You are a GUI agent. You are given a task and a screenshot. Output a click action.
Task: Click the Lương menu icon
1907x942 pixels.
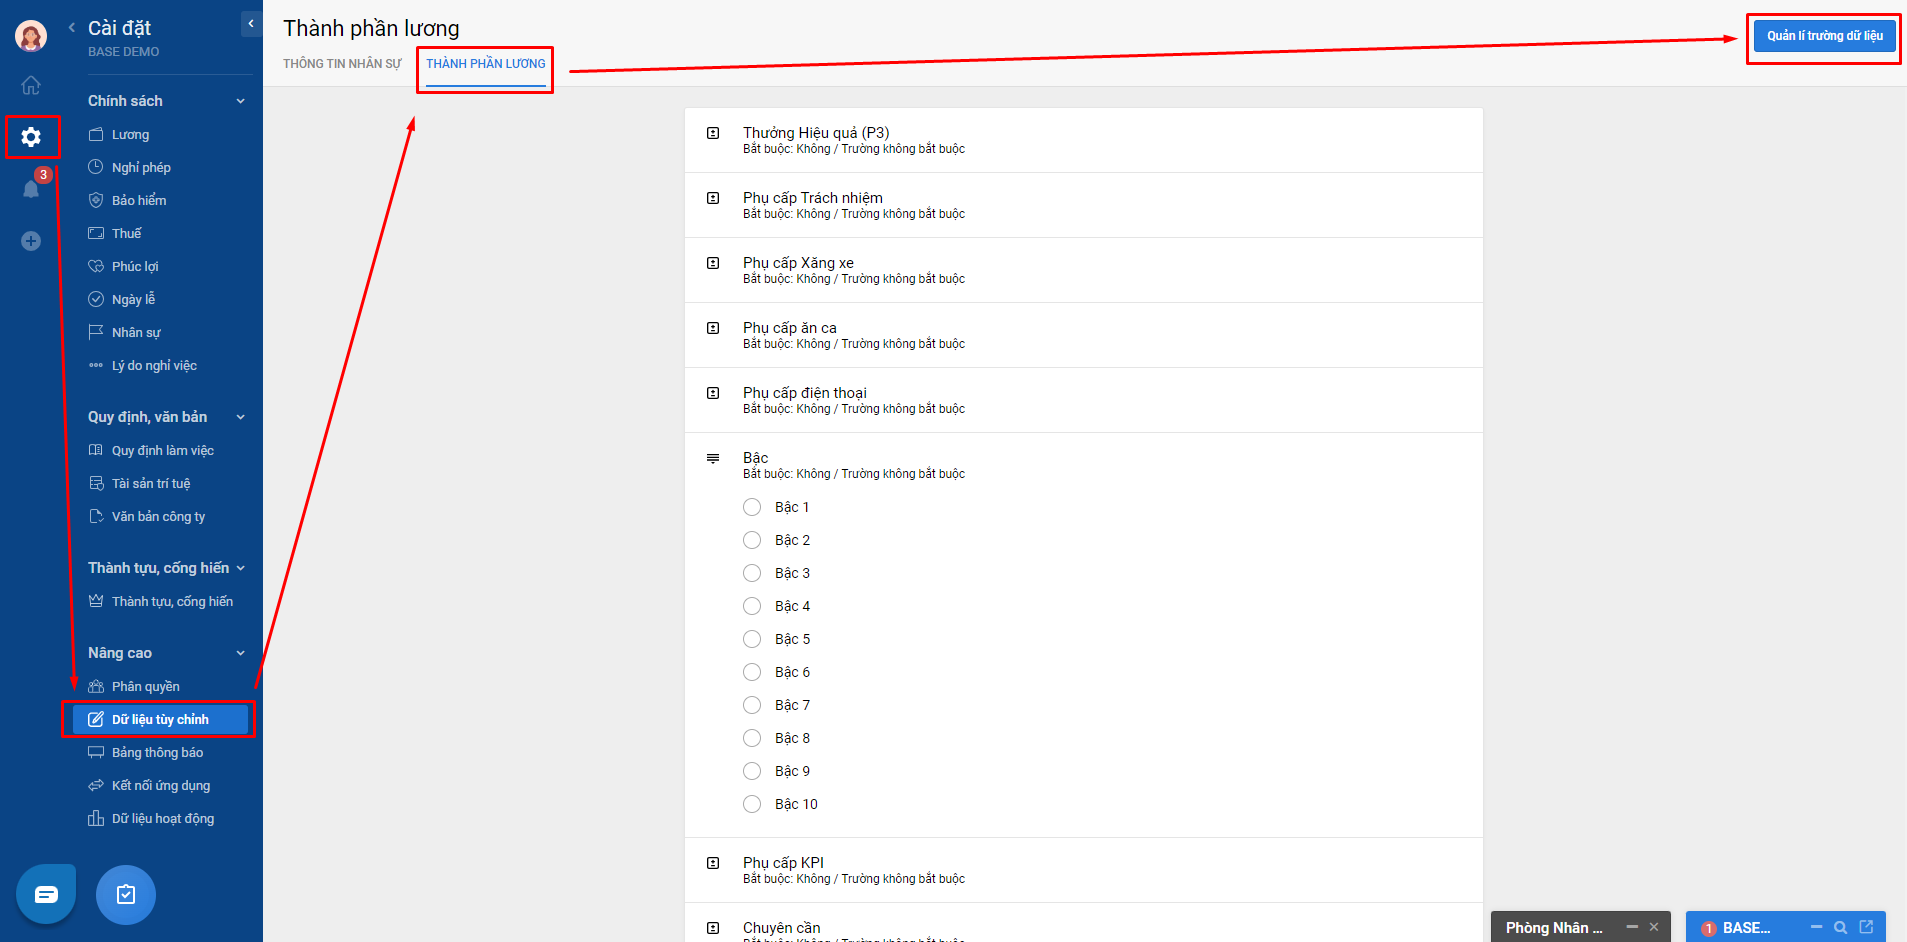tap(96, 134)
